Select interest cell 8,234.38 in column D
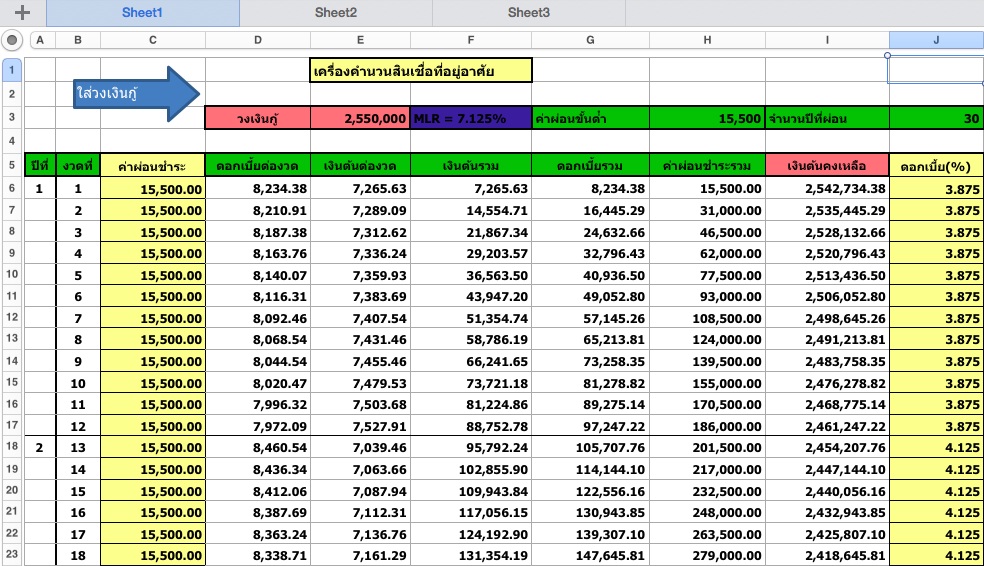The image size is (984, 566). [258, 188]
